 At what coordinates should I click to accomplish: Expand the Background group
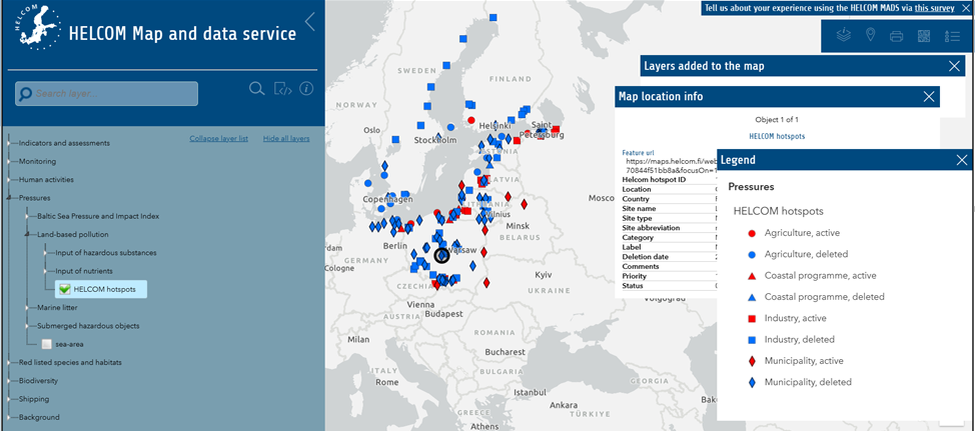[x=9, y=417]
